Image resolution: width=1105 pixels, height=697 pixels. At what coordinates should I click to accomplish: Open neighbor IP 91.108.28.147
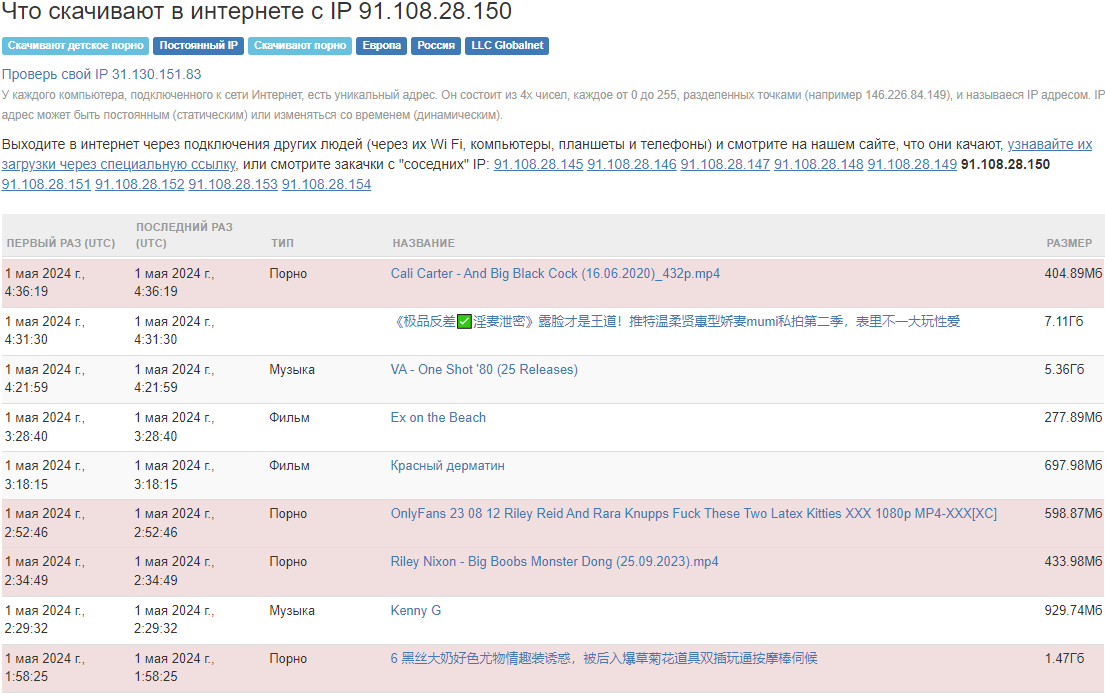(725, 164)
